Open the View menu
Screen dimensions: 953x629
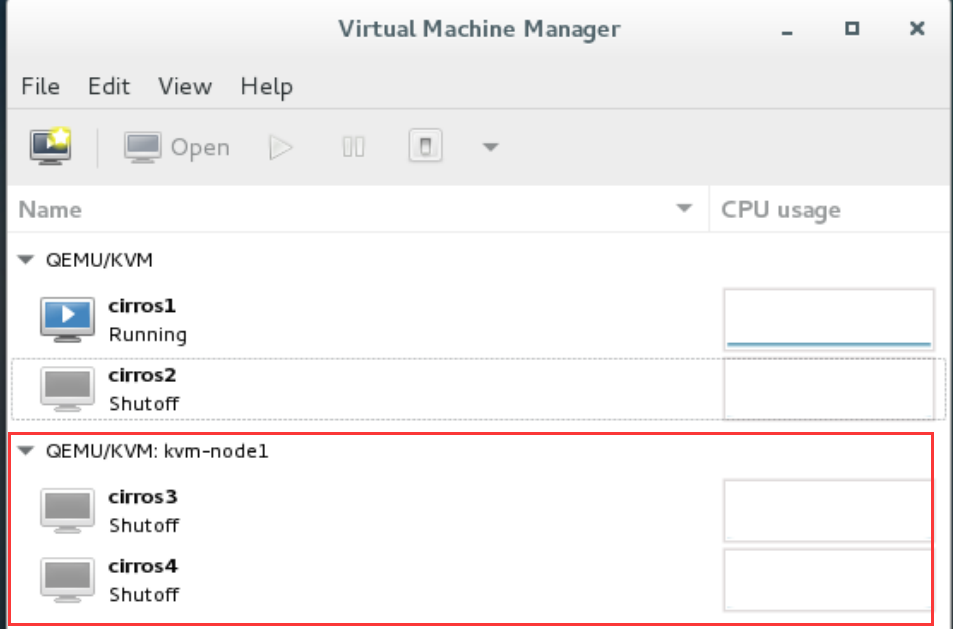185,86
